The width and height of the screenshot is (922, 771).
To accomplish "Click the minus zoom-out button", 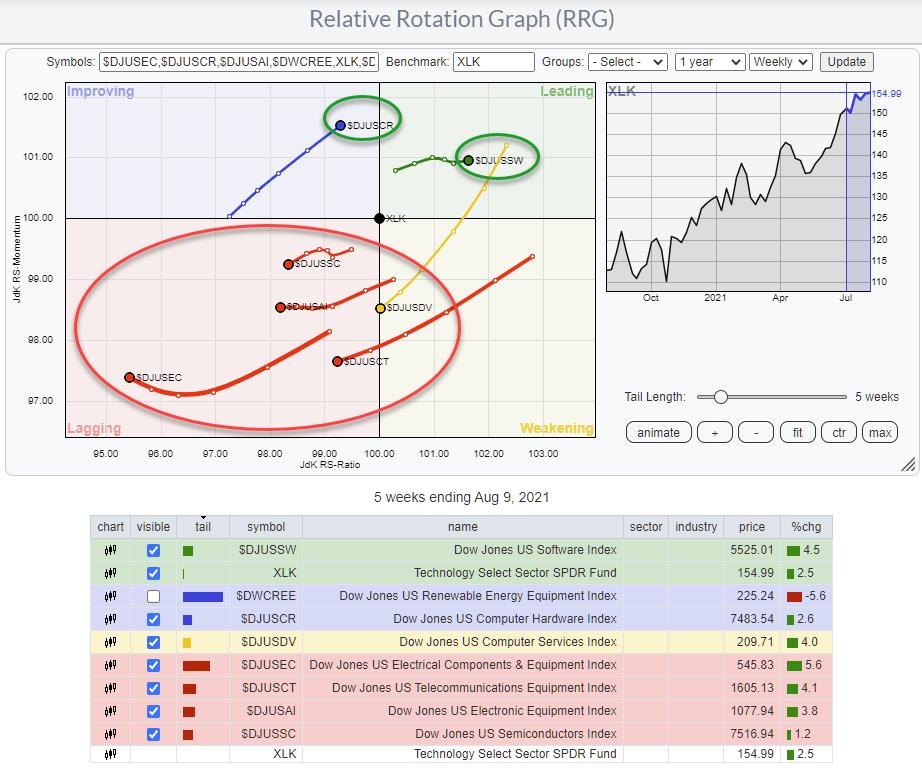I will point(757,432).
